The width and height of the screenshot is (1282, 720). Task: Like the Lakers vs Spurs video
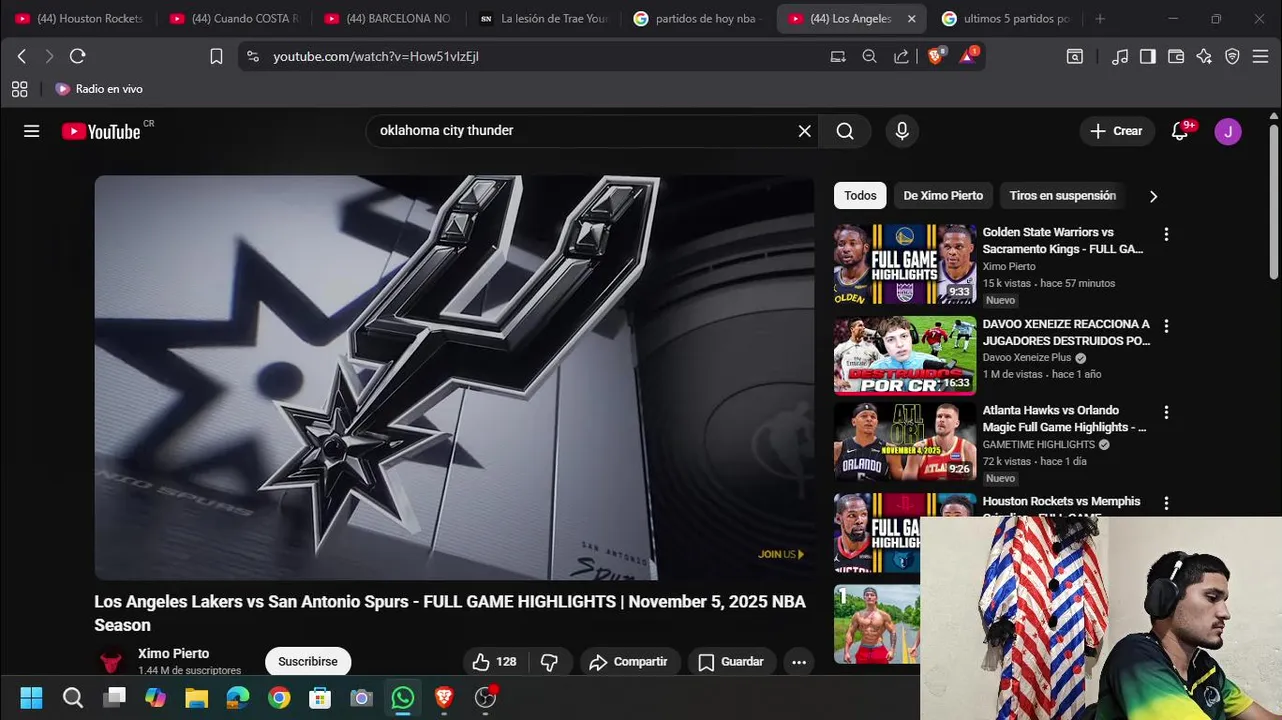(494, 662)
